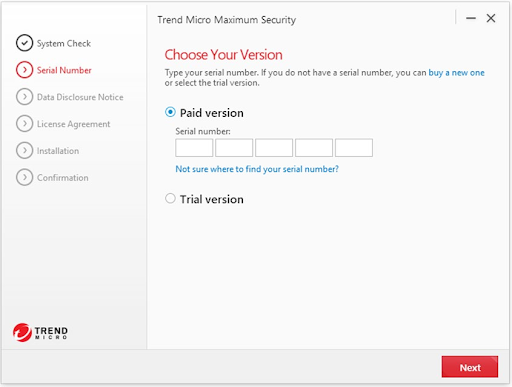Screen dimensions: 512x387
Task: Click the 'Trial version' label text
Action: (212, 199)
